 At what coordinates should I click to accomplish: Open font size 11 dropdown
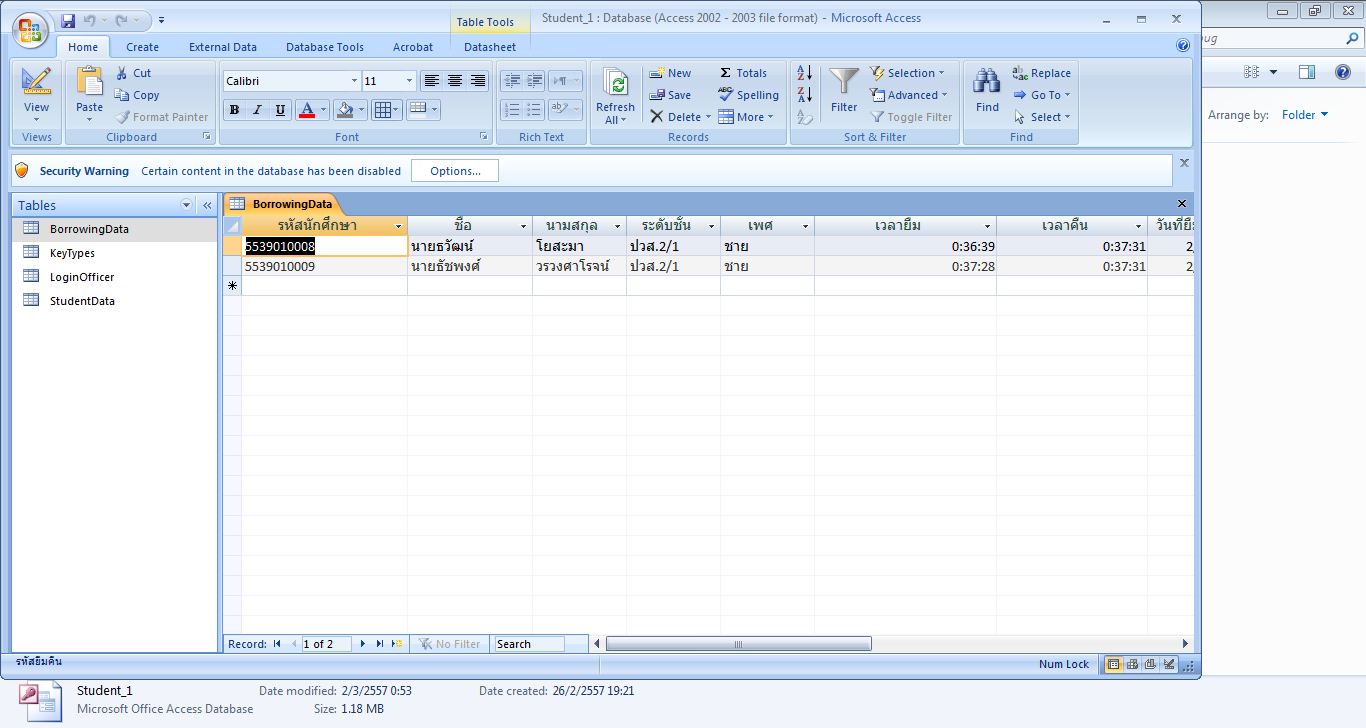coord(410,81)
